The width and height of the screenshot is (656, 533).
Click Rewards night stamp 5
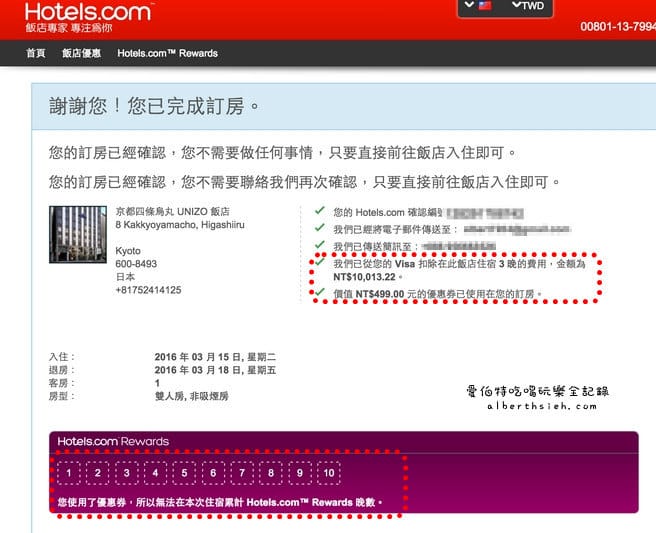tap(184, 473)
